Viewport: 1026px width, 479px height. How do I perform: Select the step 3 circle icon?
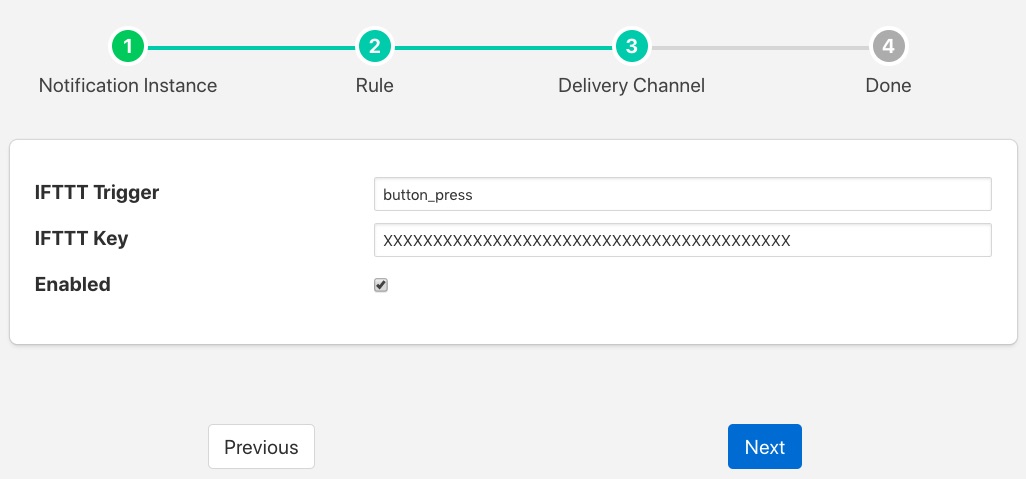[631, 46]
